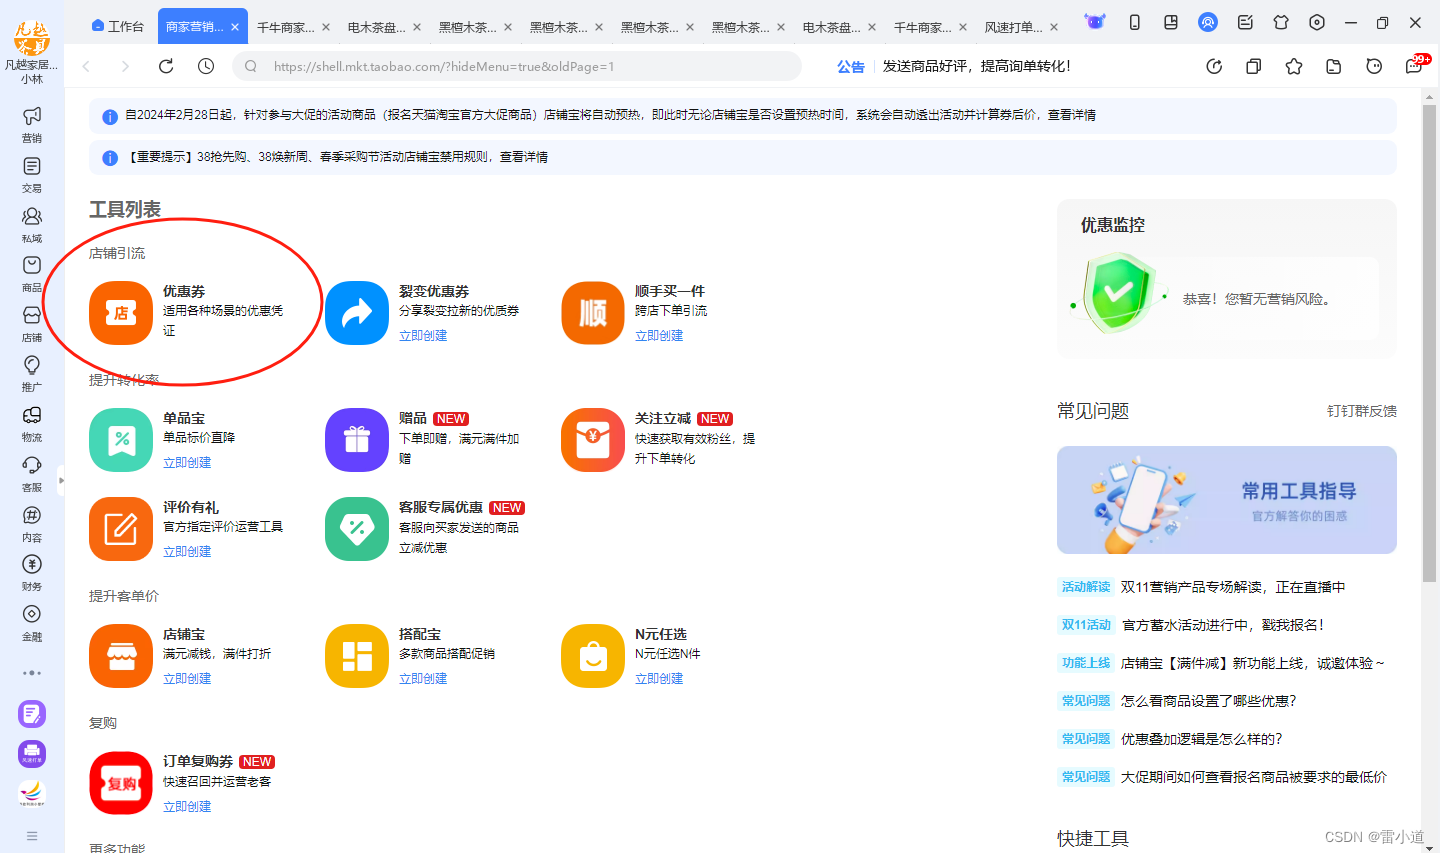Viewport: 1440px width, 853px height.
Task: Open the purple notes app icon in sidebar
Action: click(x=32, y=714)
